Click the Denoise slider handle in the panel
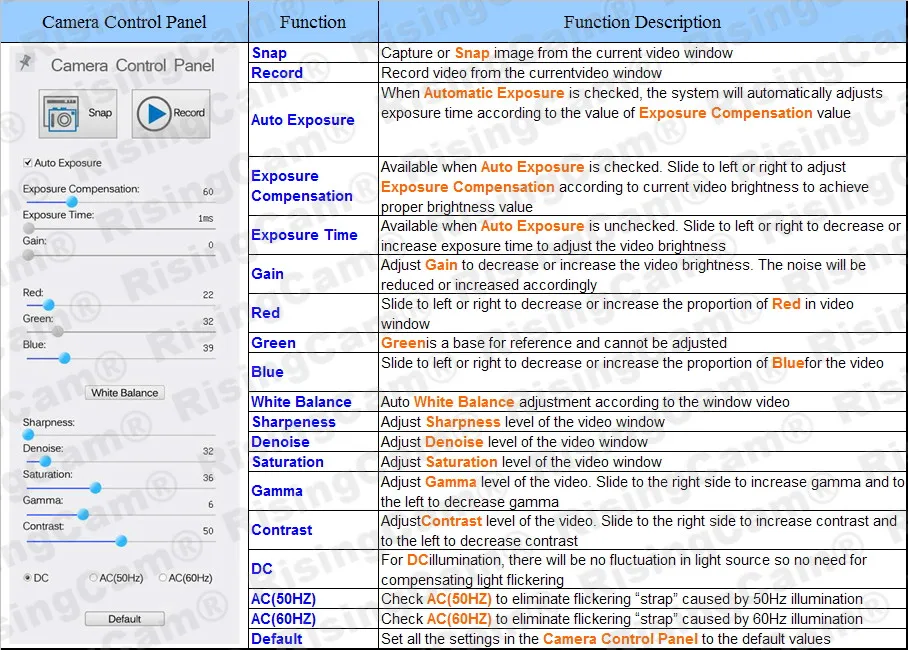Image resolution: width=908 pixels, height=650 pixels. coord(45,461)
